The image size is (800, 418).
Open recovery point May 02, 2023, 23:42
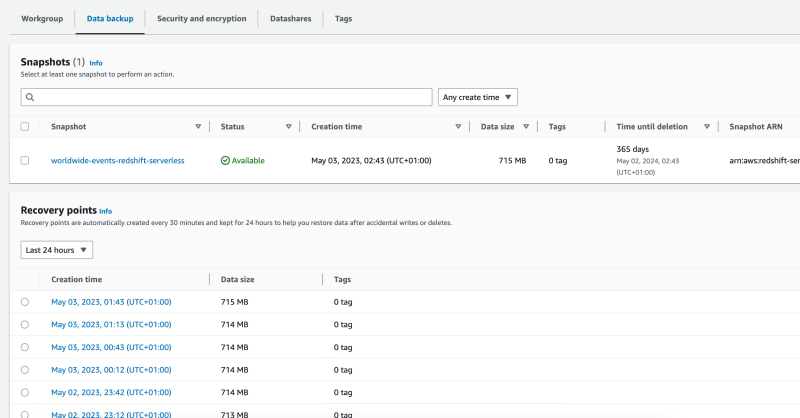click(111, 392)
